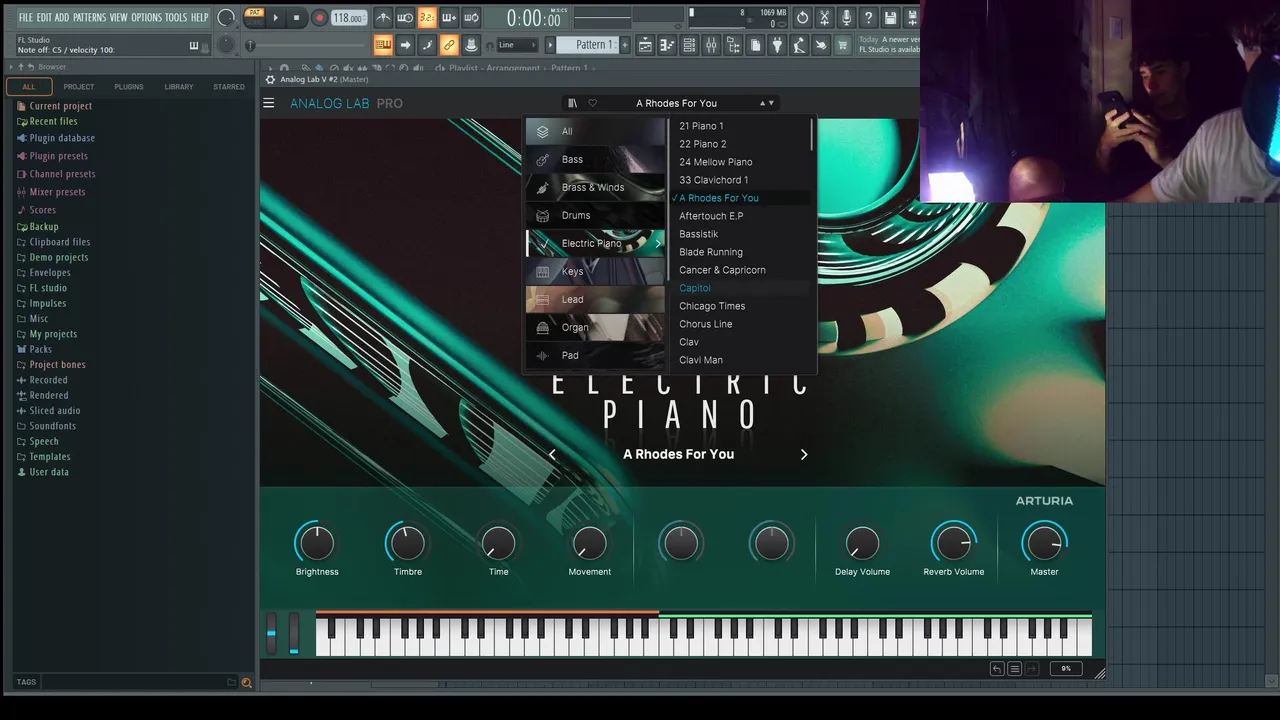Click the loop recording icon
1280x720 pixels.
coord(471,17)
